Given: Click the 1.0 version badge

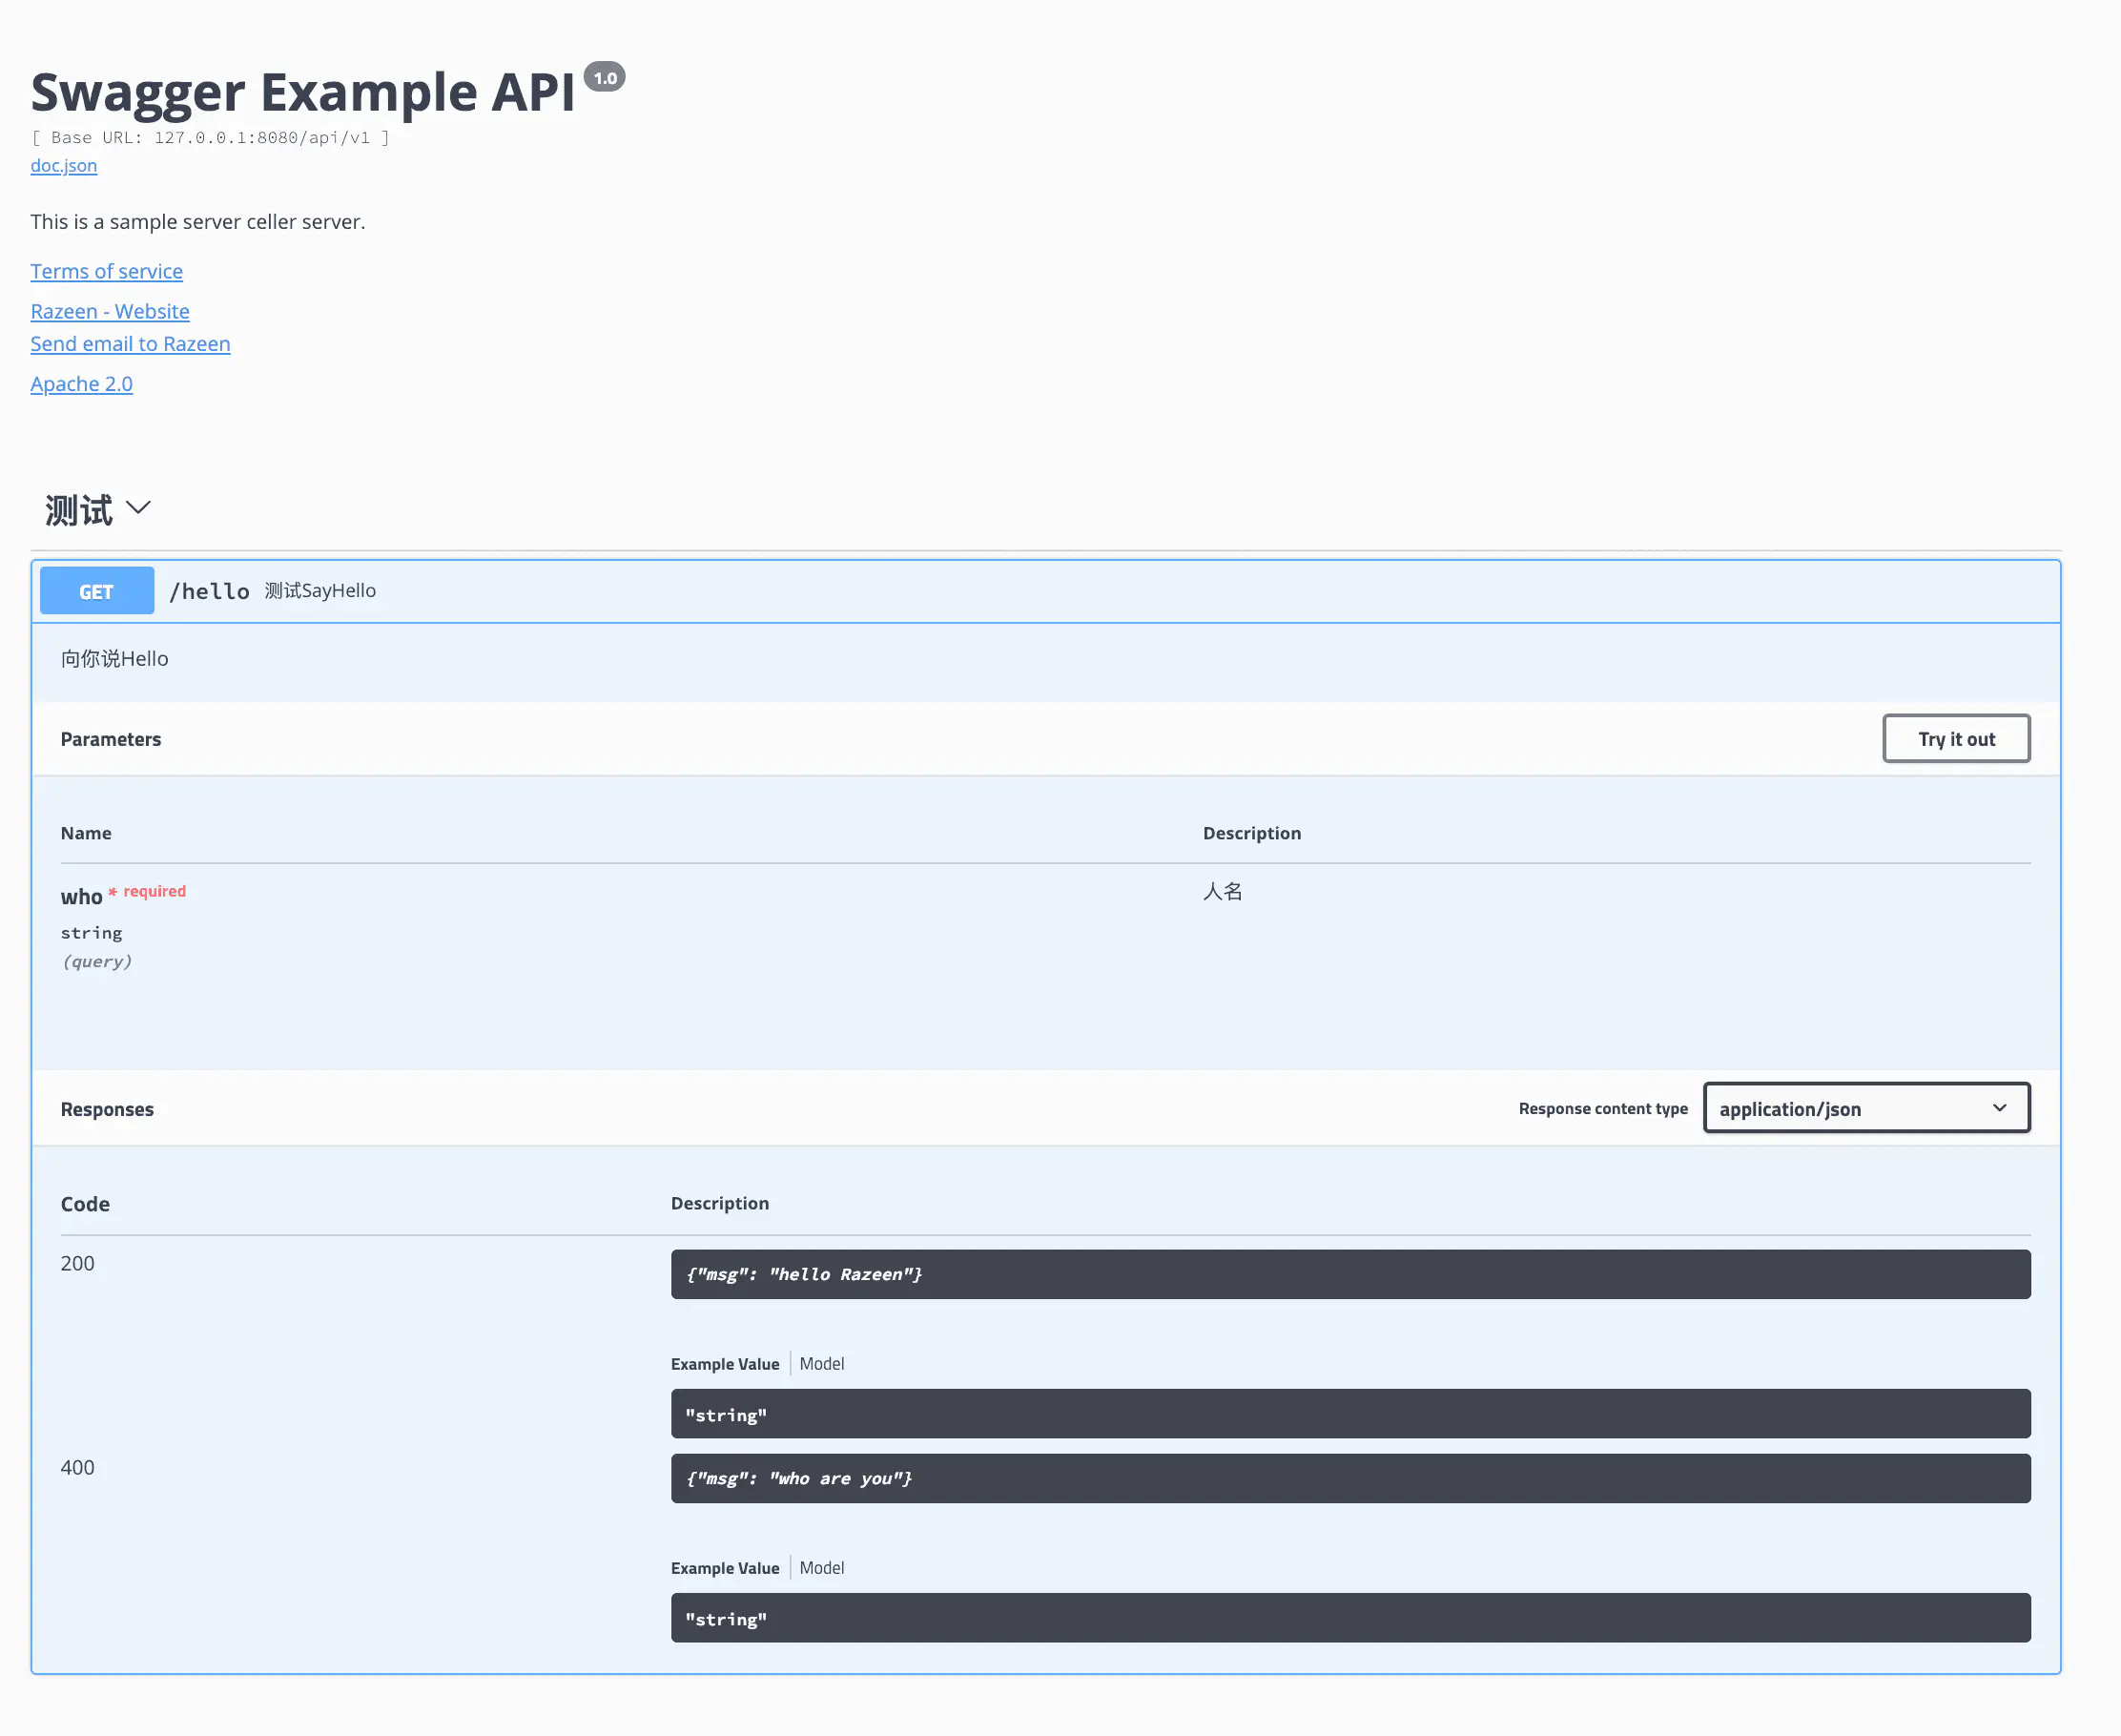Looking at the screenshot, I should (605, 78).
